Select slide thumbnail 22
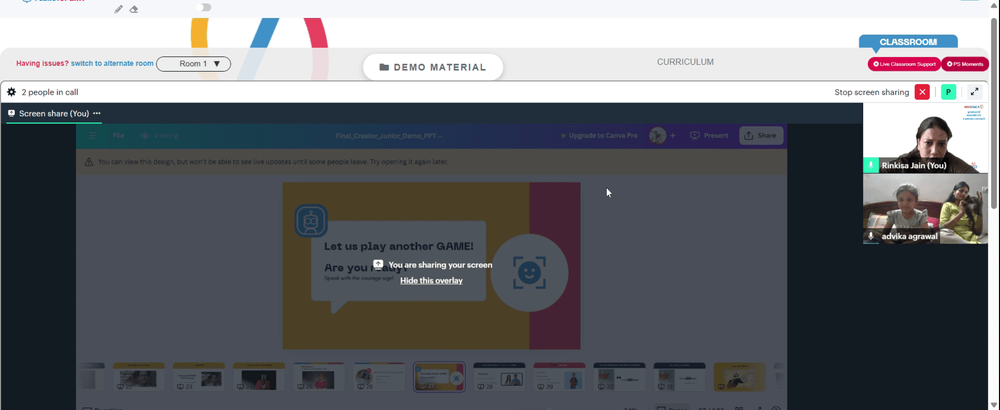1000x410 pixels. [138, 377]
